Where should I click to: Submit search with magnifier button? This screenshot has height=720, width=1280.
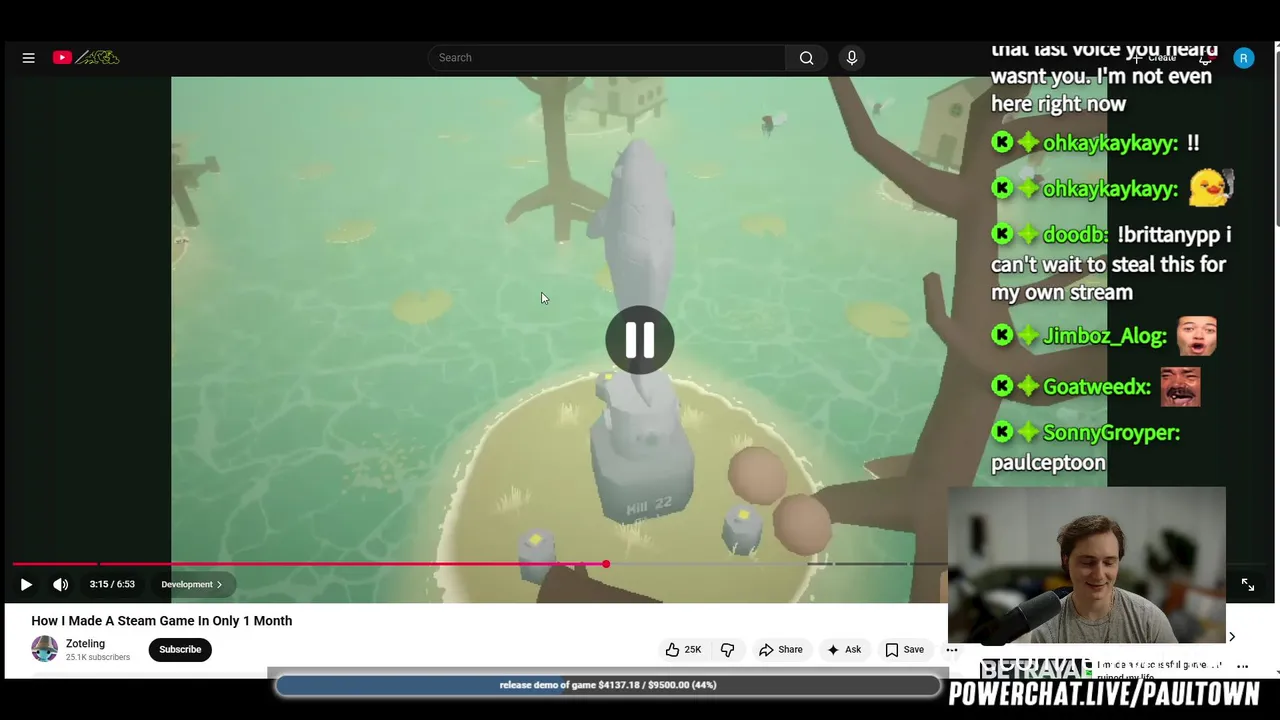tap(807, 58)
